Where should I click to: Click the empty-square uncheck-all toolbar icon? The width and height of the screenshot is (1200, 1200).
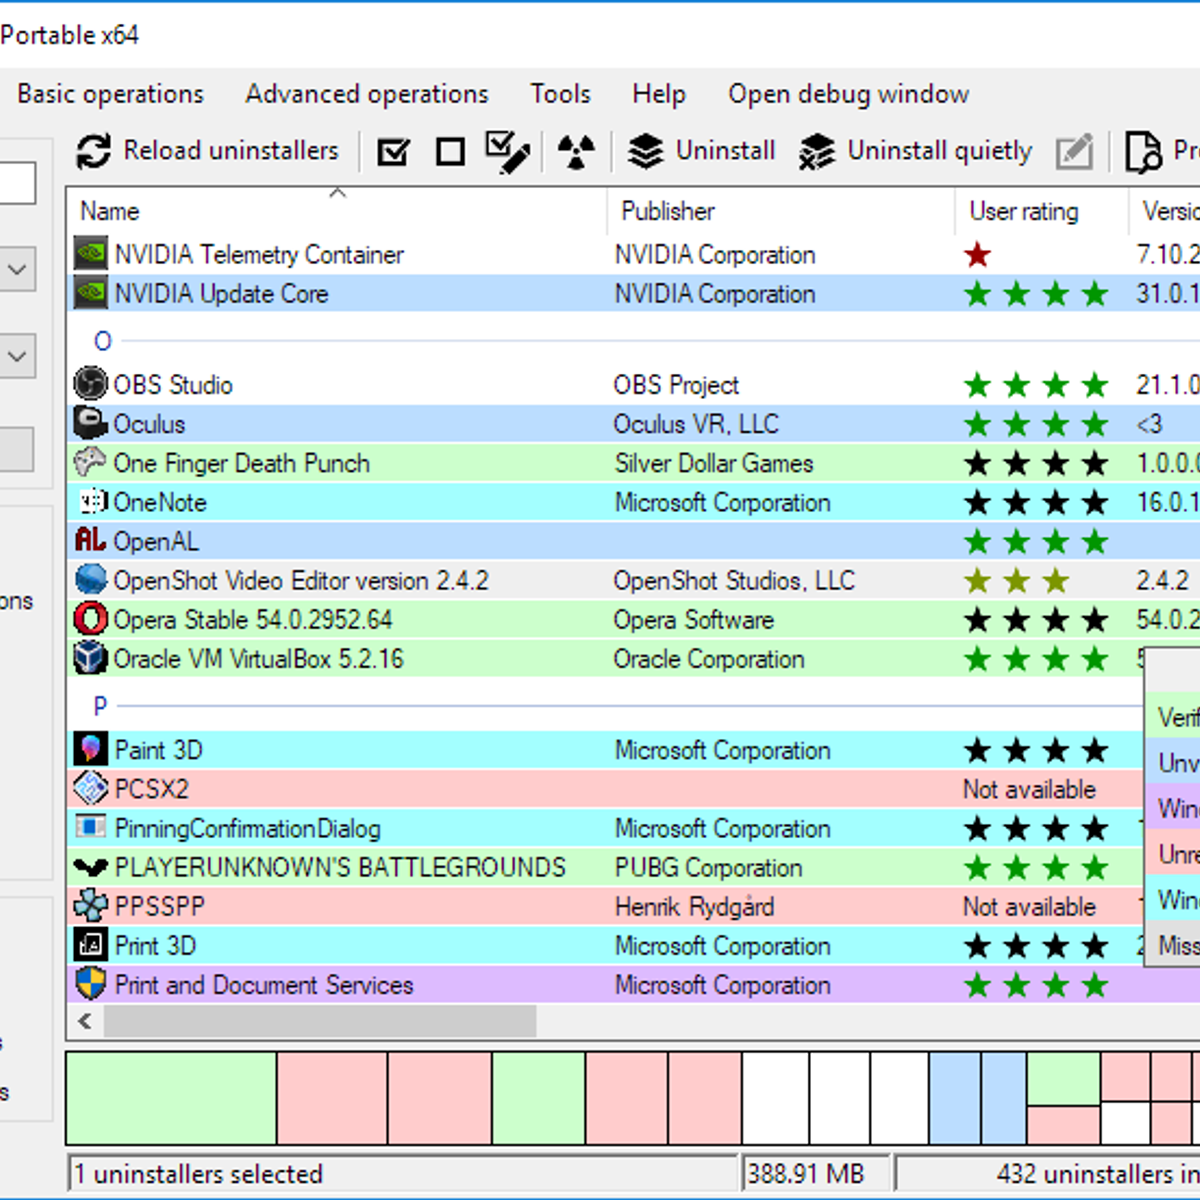[450, 152]
